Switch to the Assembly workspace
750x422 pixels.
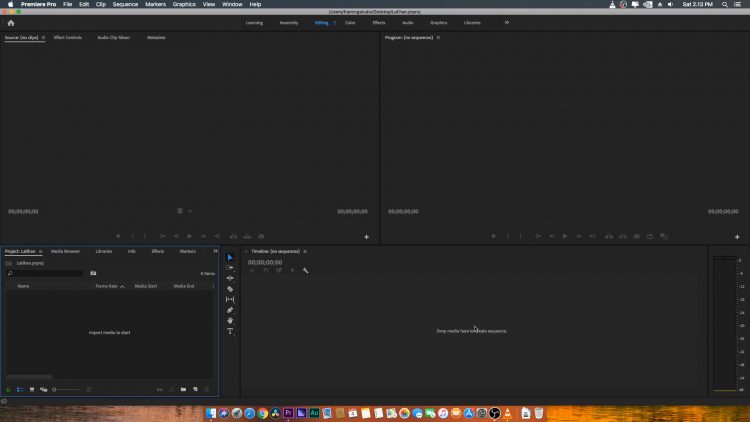(289, 22)
